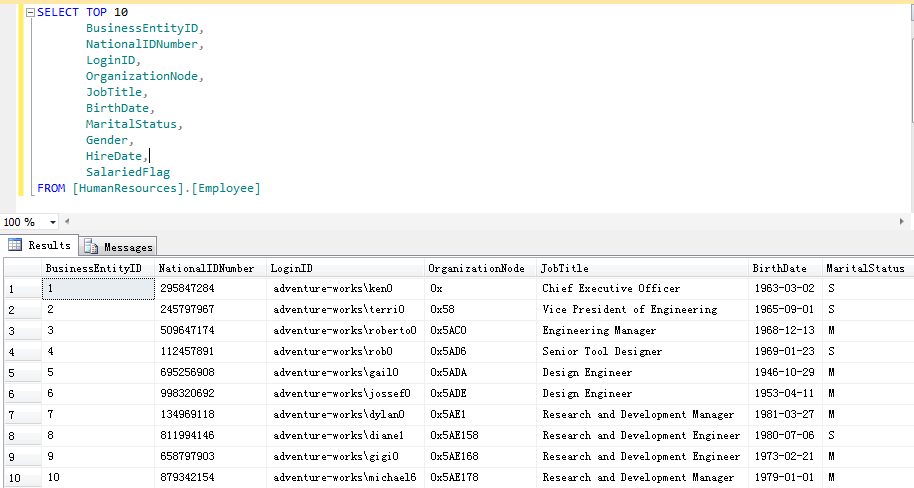Click LoginID cell adventure-works\jossef0
914x488 pixels.
pos(346,394)
